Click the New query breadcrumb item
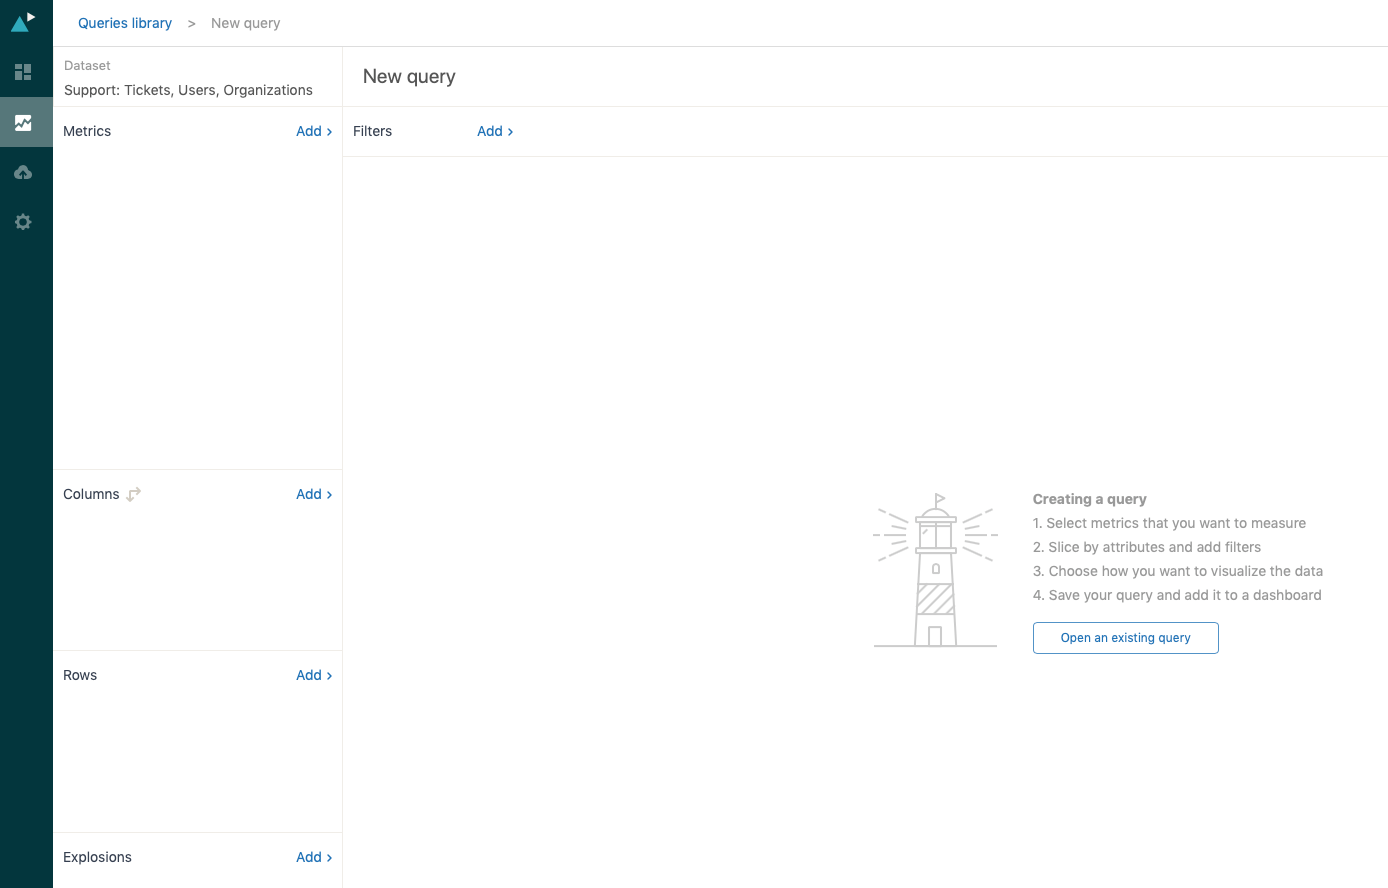 245,23
